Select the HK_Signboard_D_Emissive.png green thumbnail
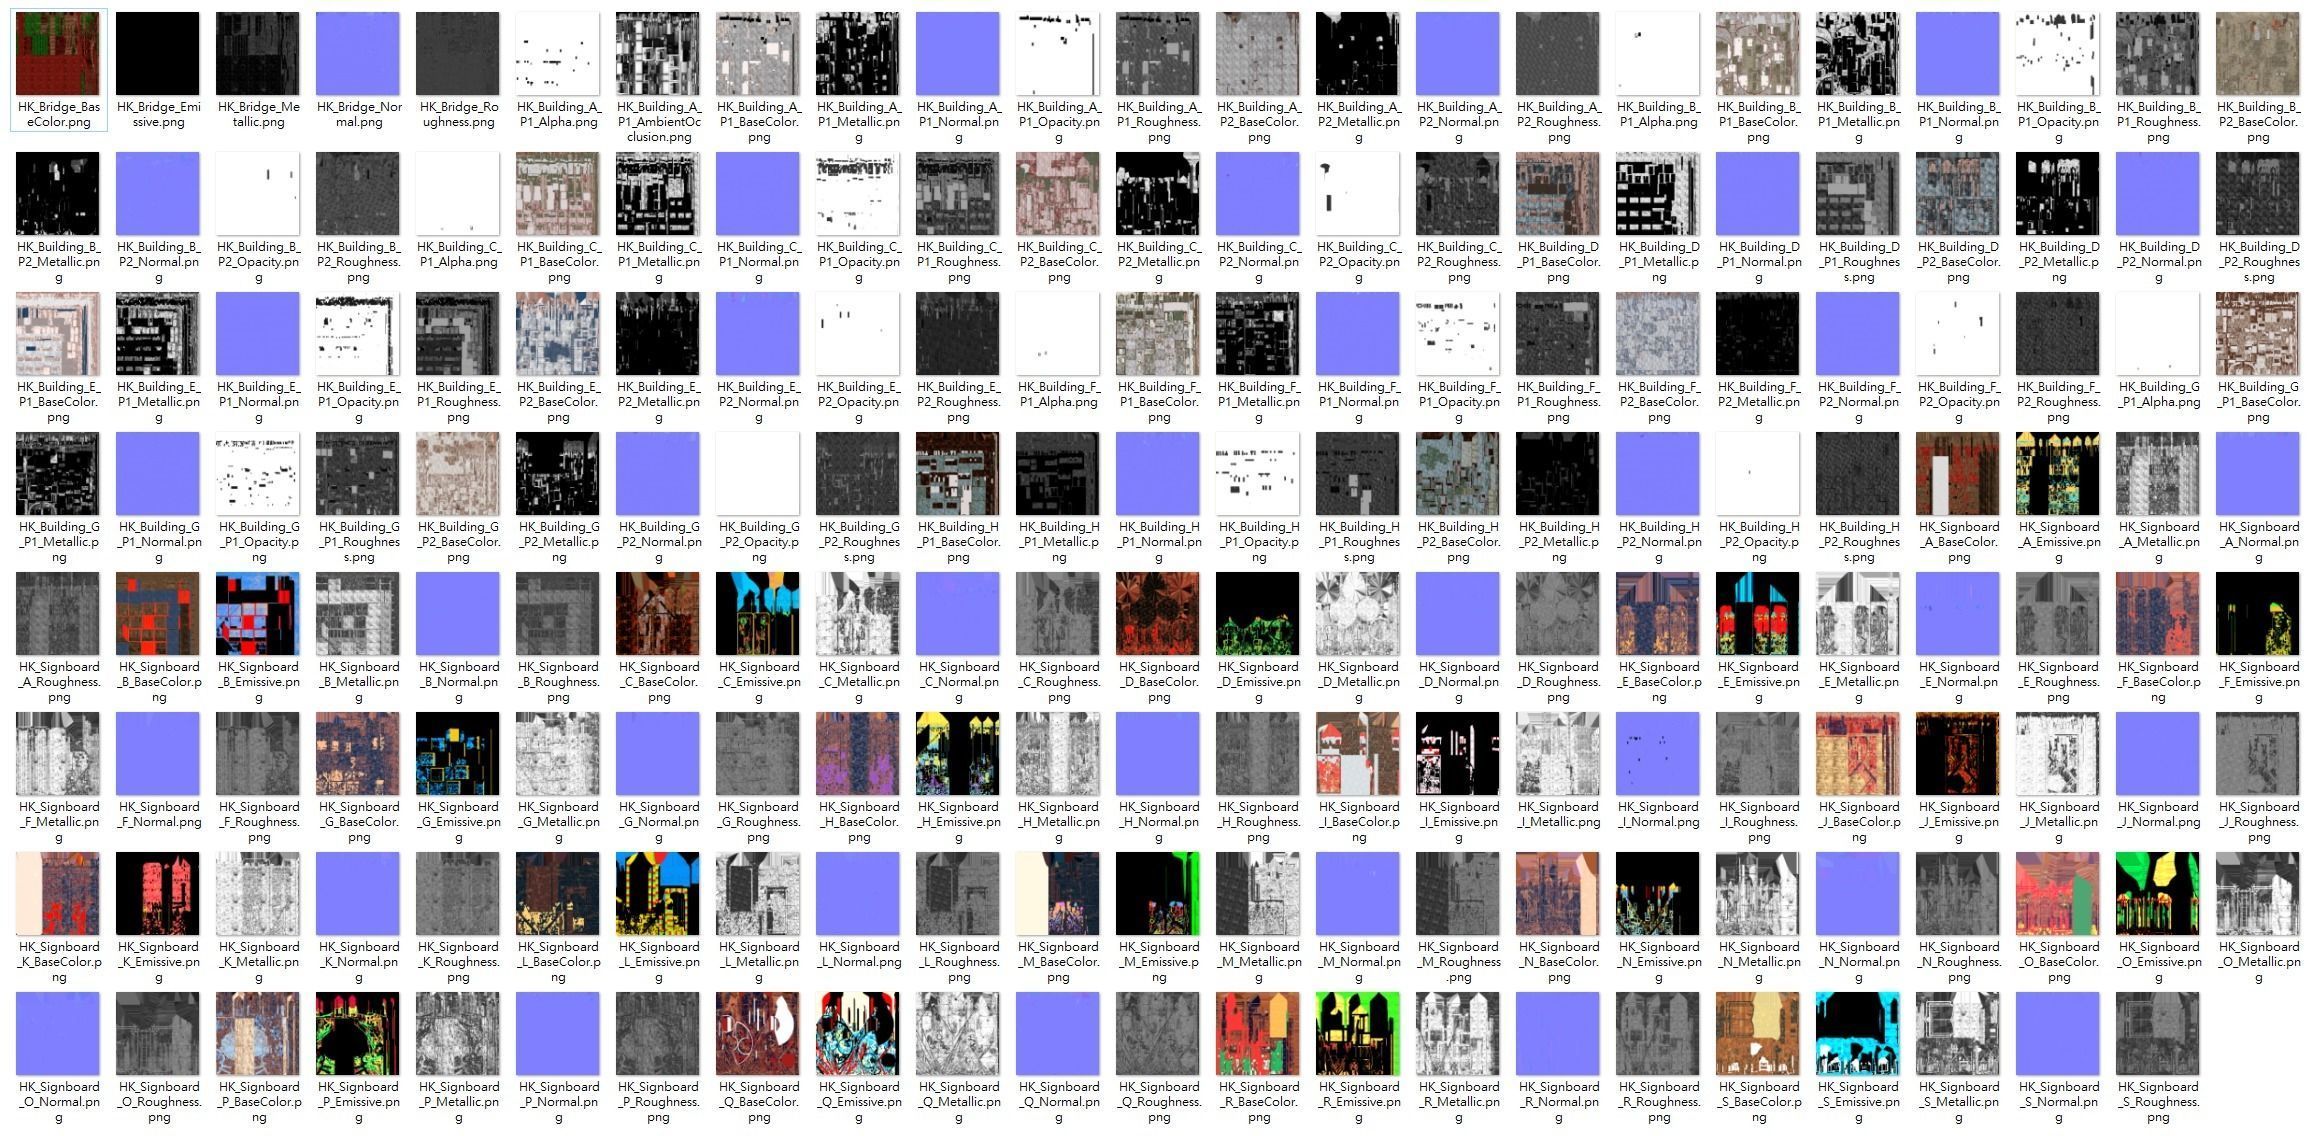 point(1258,614)
